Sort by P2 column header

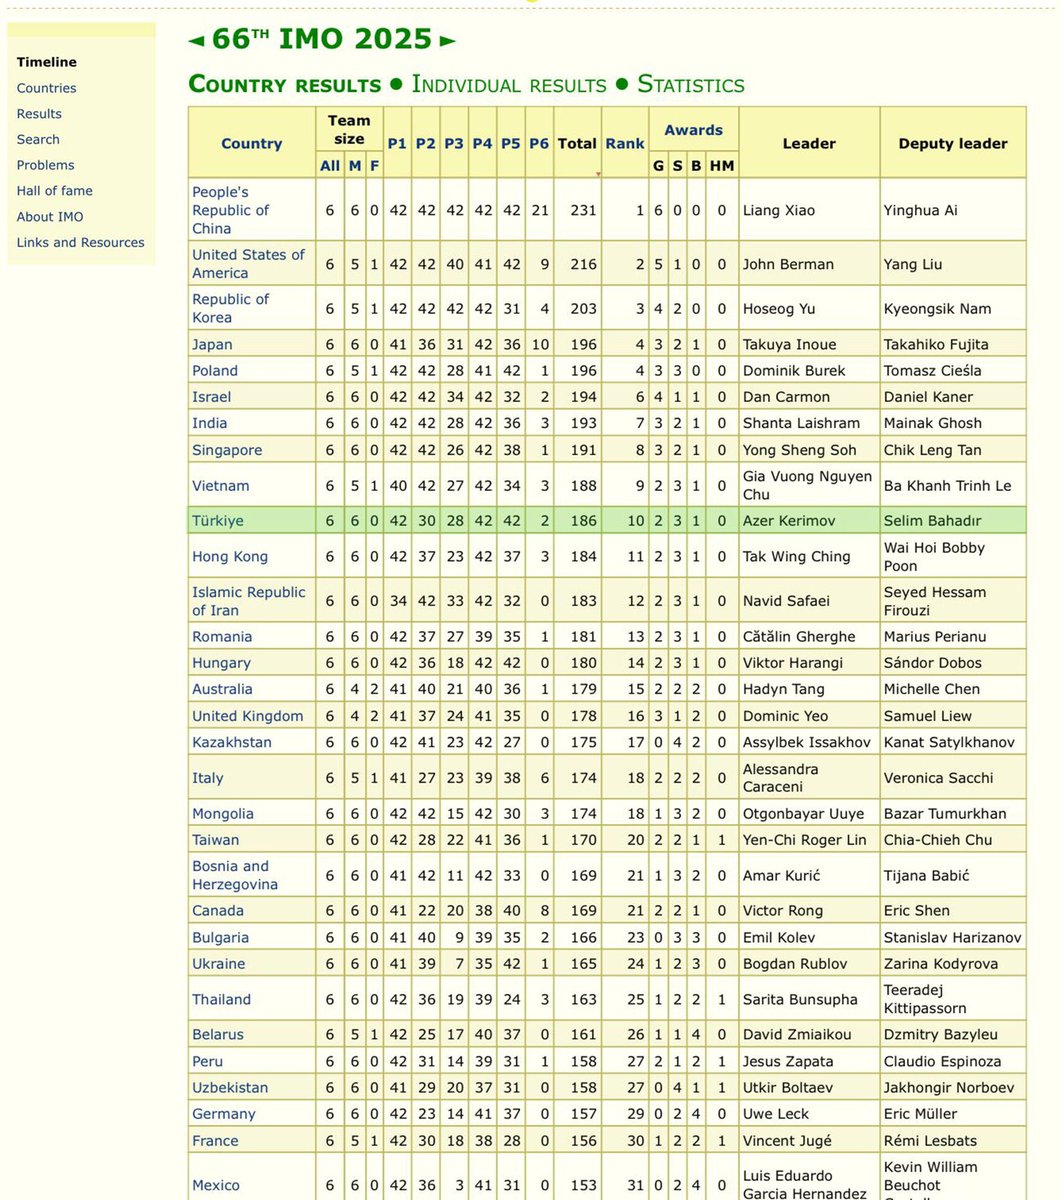426,143
